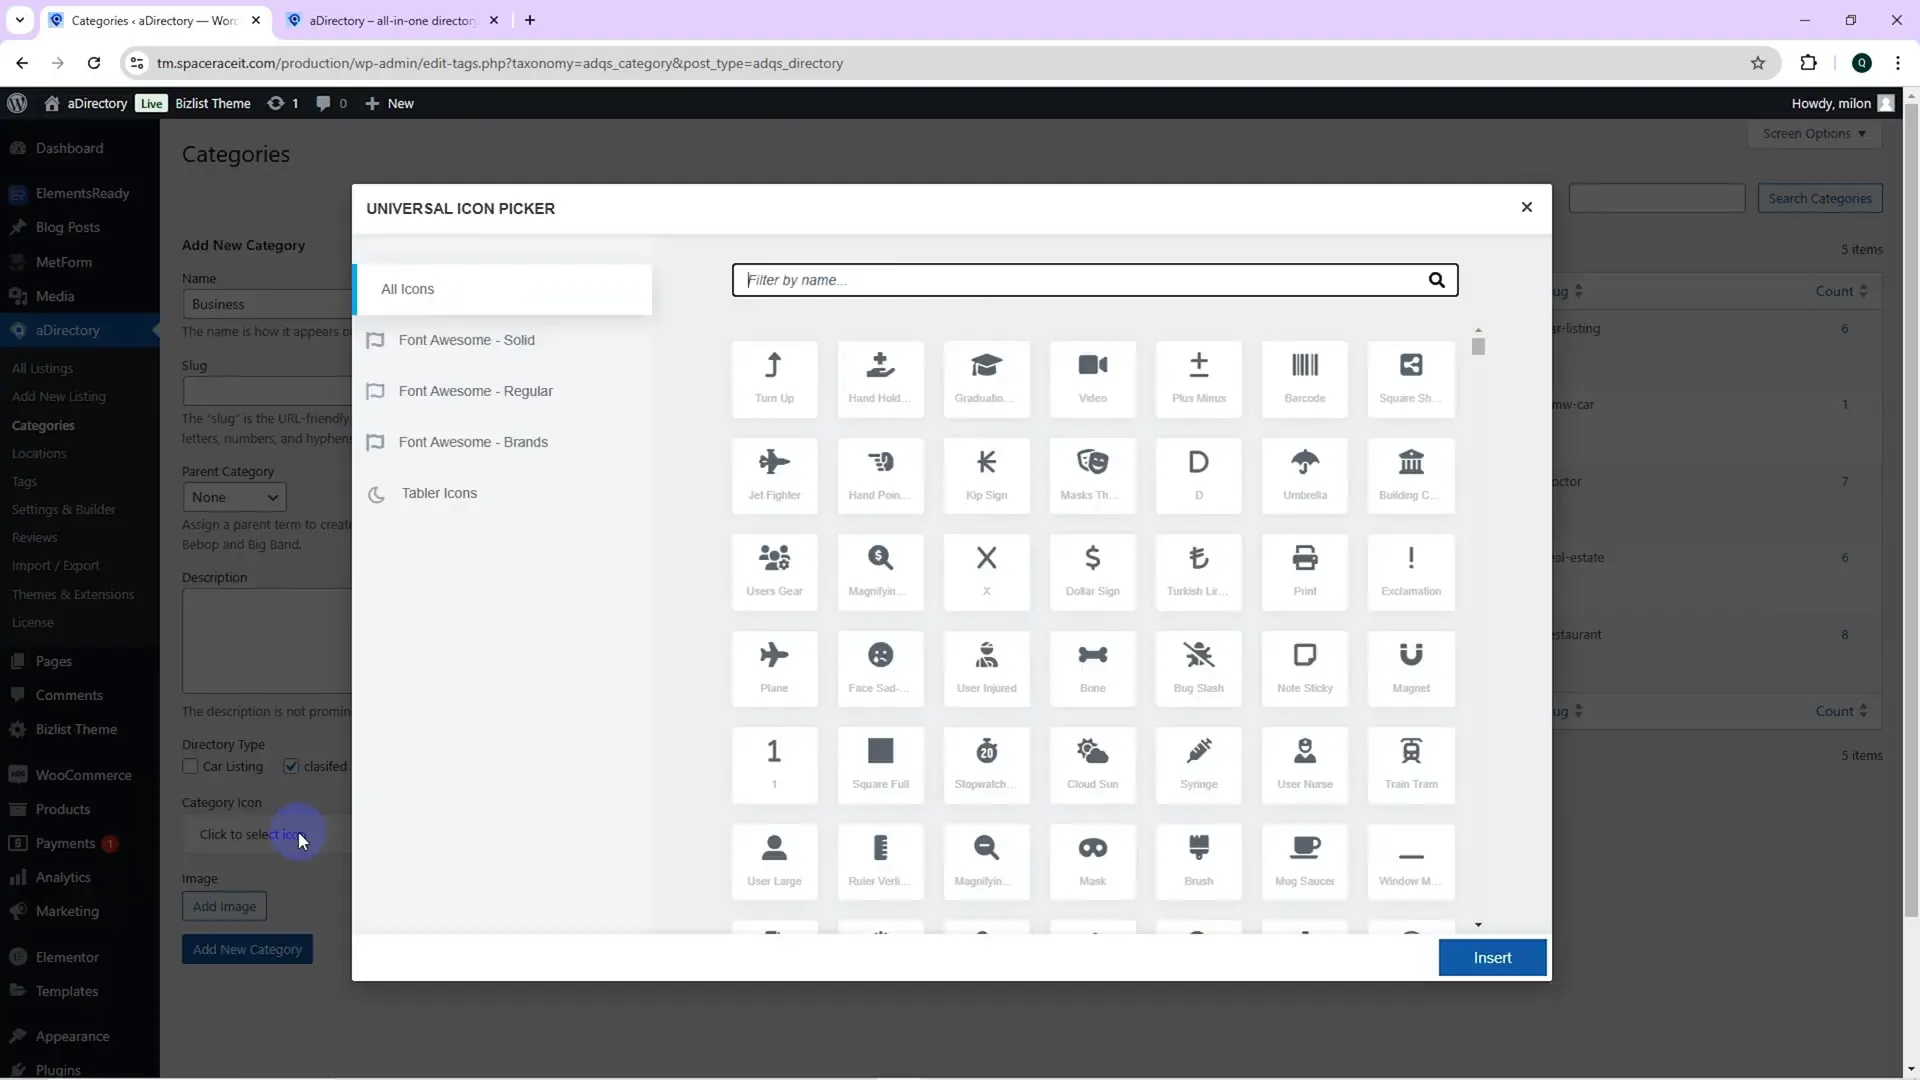Switch to Font Awesome - Solid library

pyautogui.click(x=503, y=340)
